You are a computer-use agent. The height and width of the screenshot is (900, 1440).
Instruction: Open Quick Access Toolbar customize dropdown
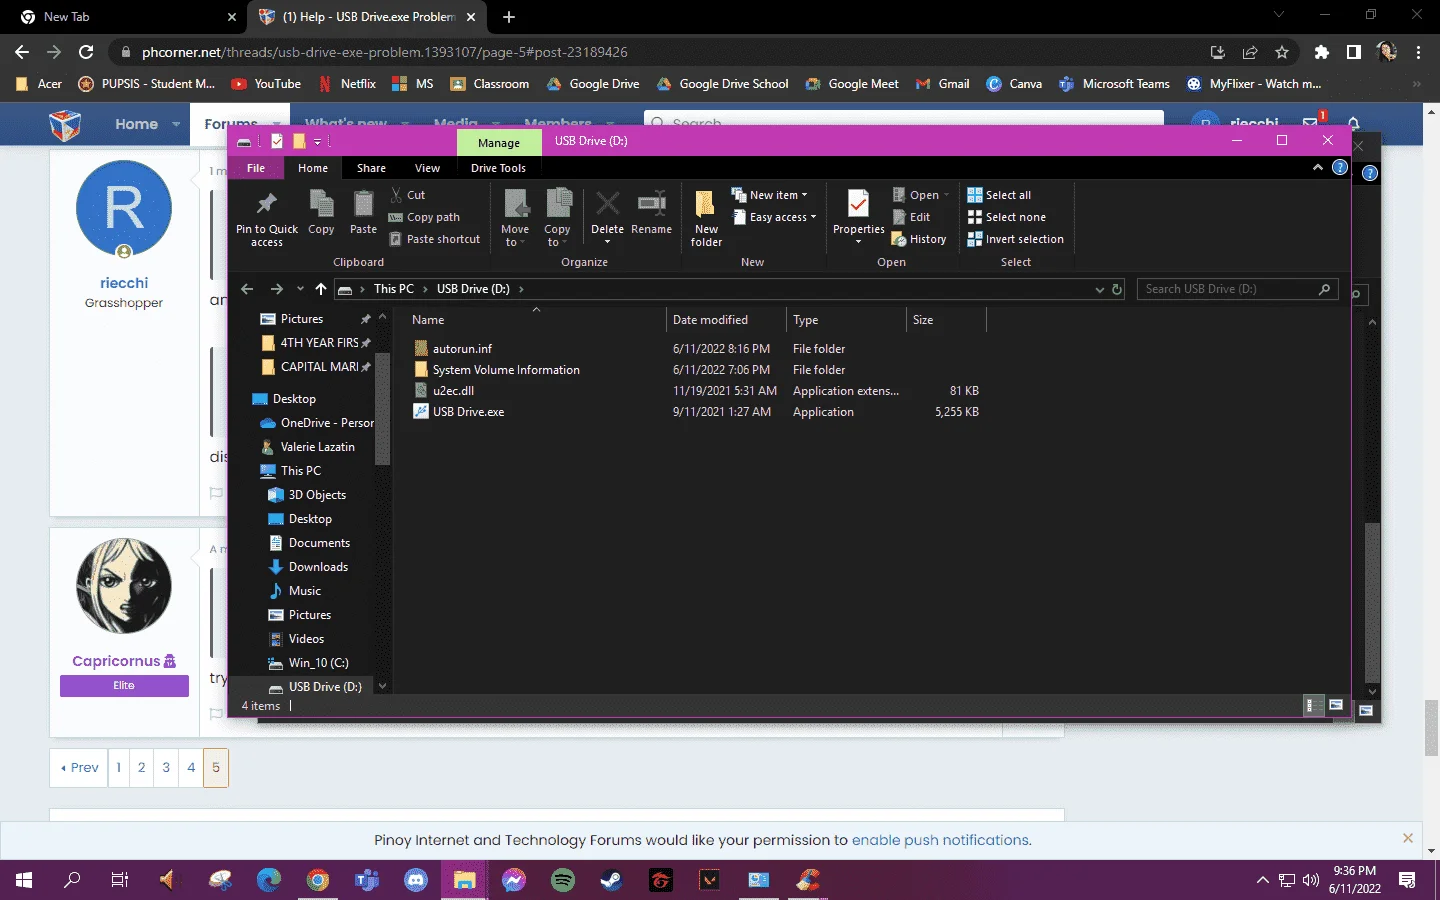coord(318,142)
